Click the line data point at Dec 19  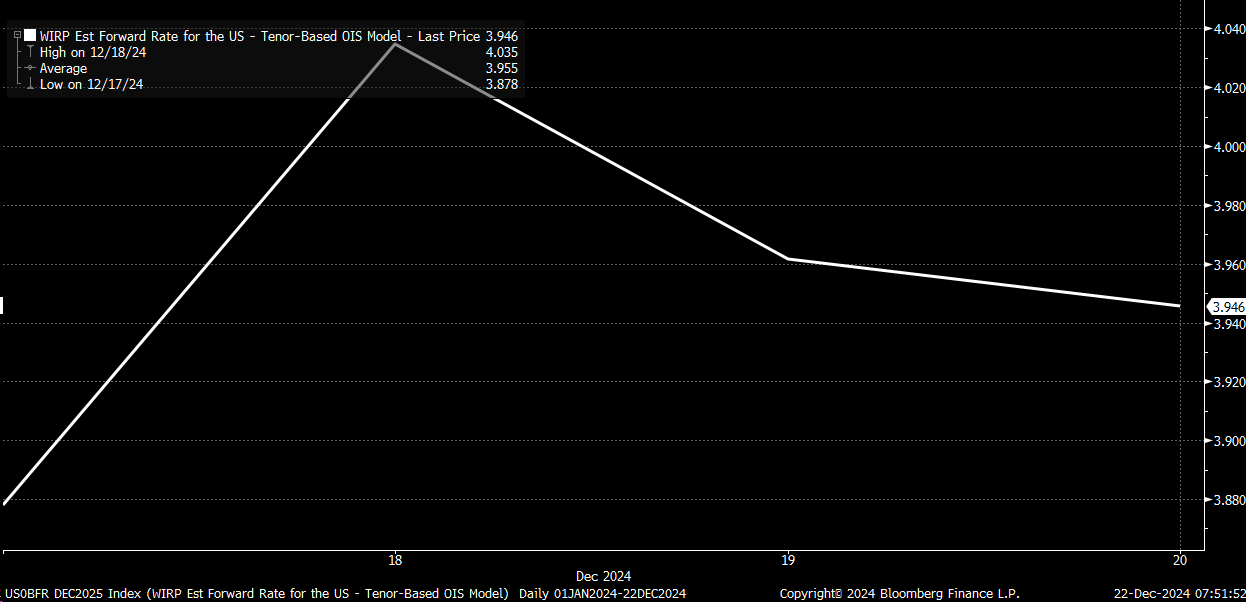[788, 259]
